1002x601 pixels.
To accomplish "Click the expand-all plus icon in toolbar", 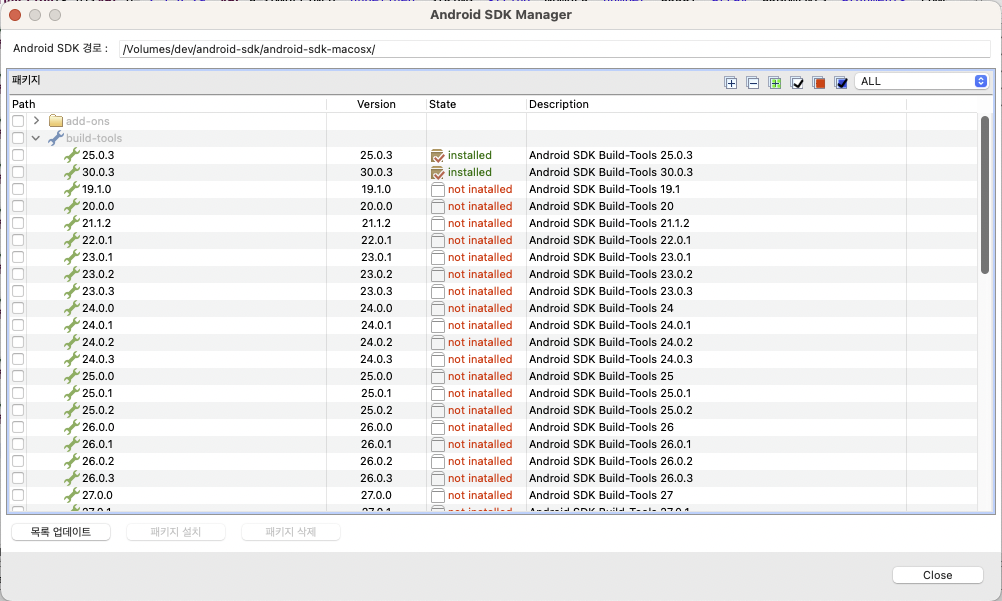I will click(x=730, y=82).
